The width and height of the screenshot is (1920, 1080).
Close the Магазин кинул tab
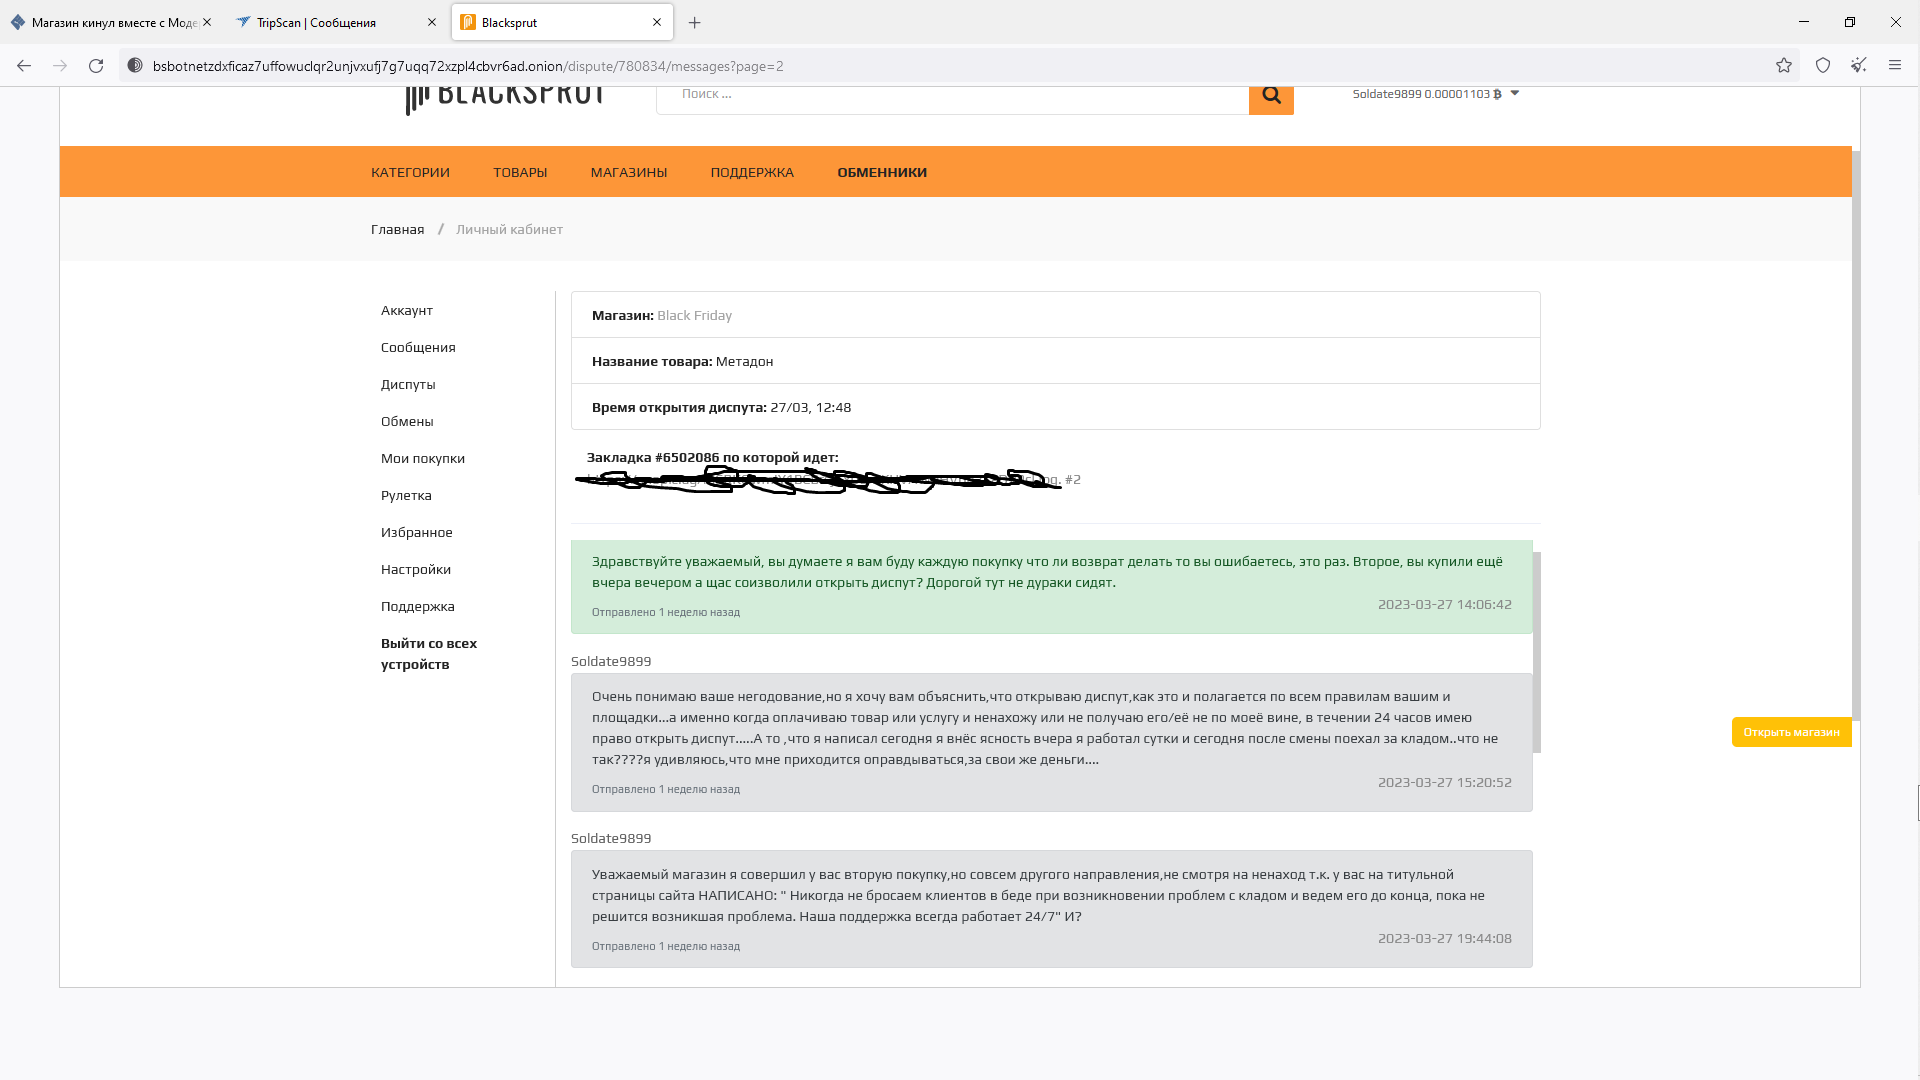click(207, 22)
